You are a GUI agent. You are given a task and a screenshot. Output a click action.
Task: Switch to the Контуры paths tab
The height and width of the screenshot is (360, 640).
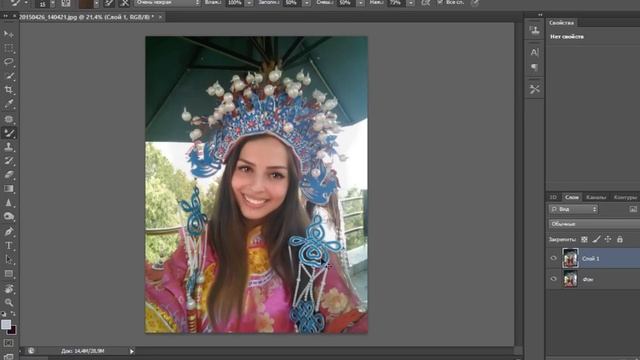pos(625,197)
